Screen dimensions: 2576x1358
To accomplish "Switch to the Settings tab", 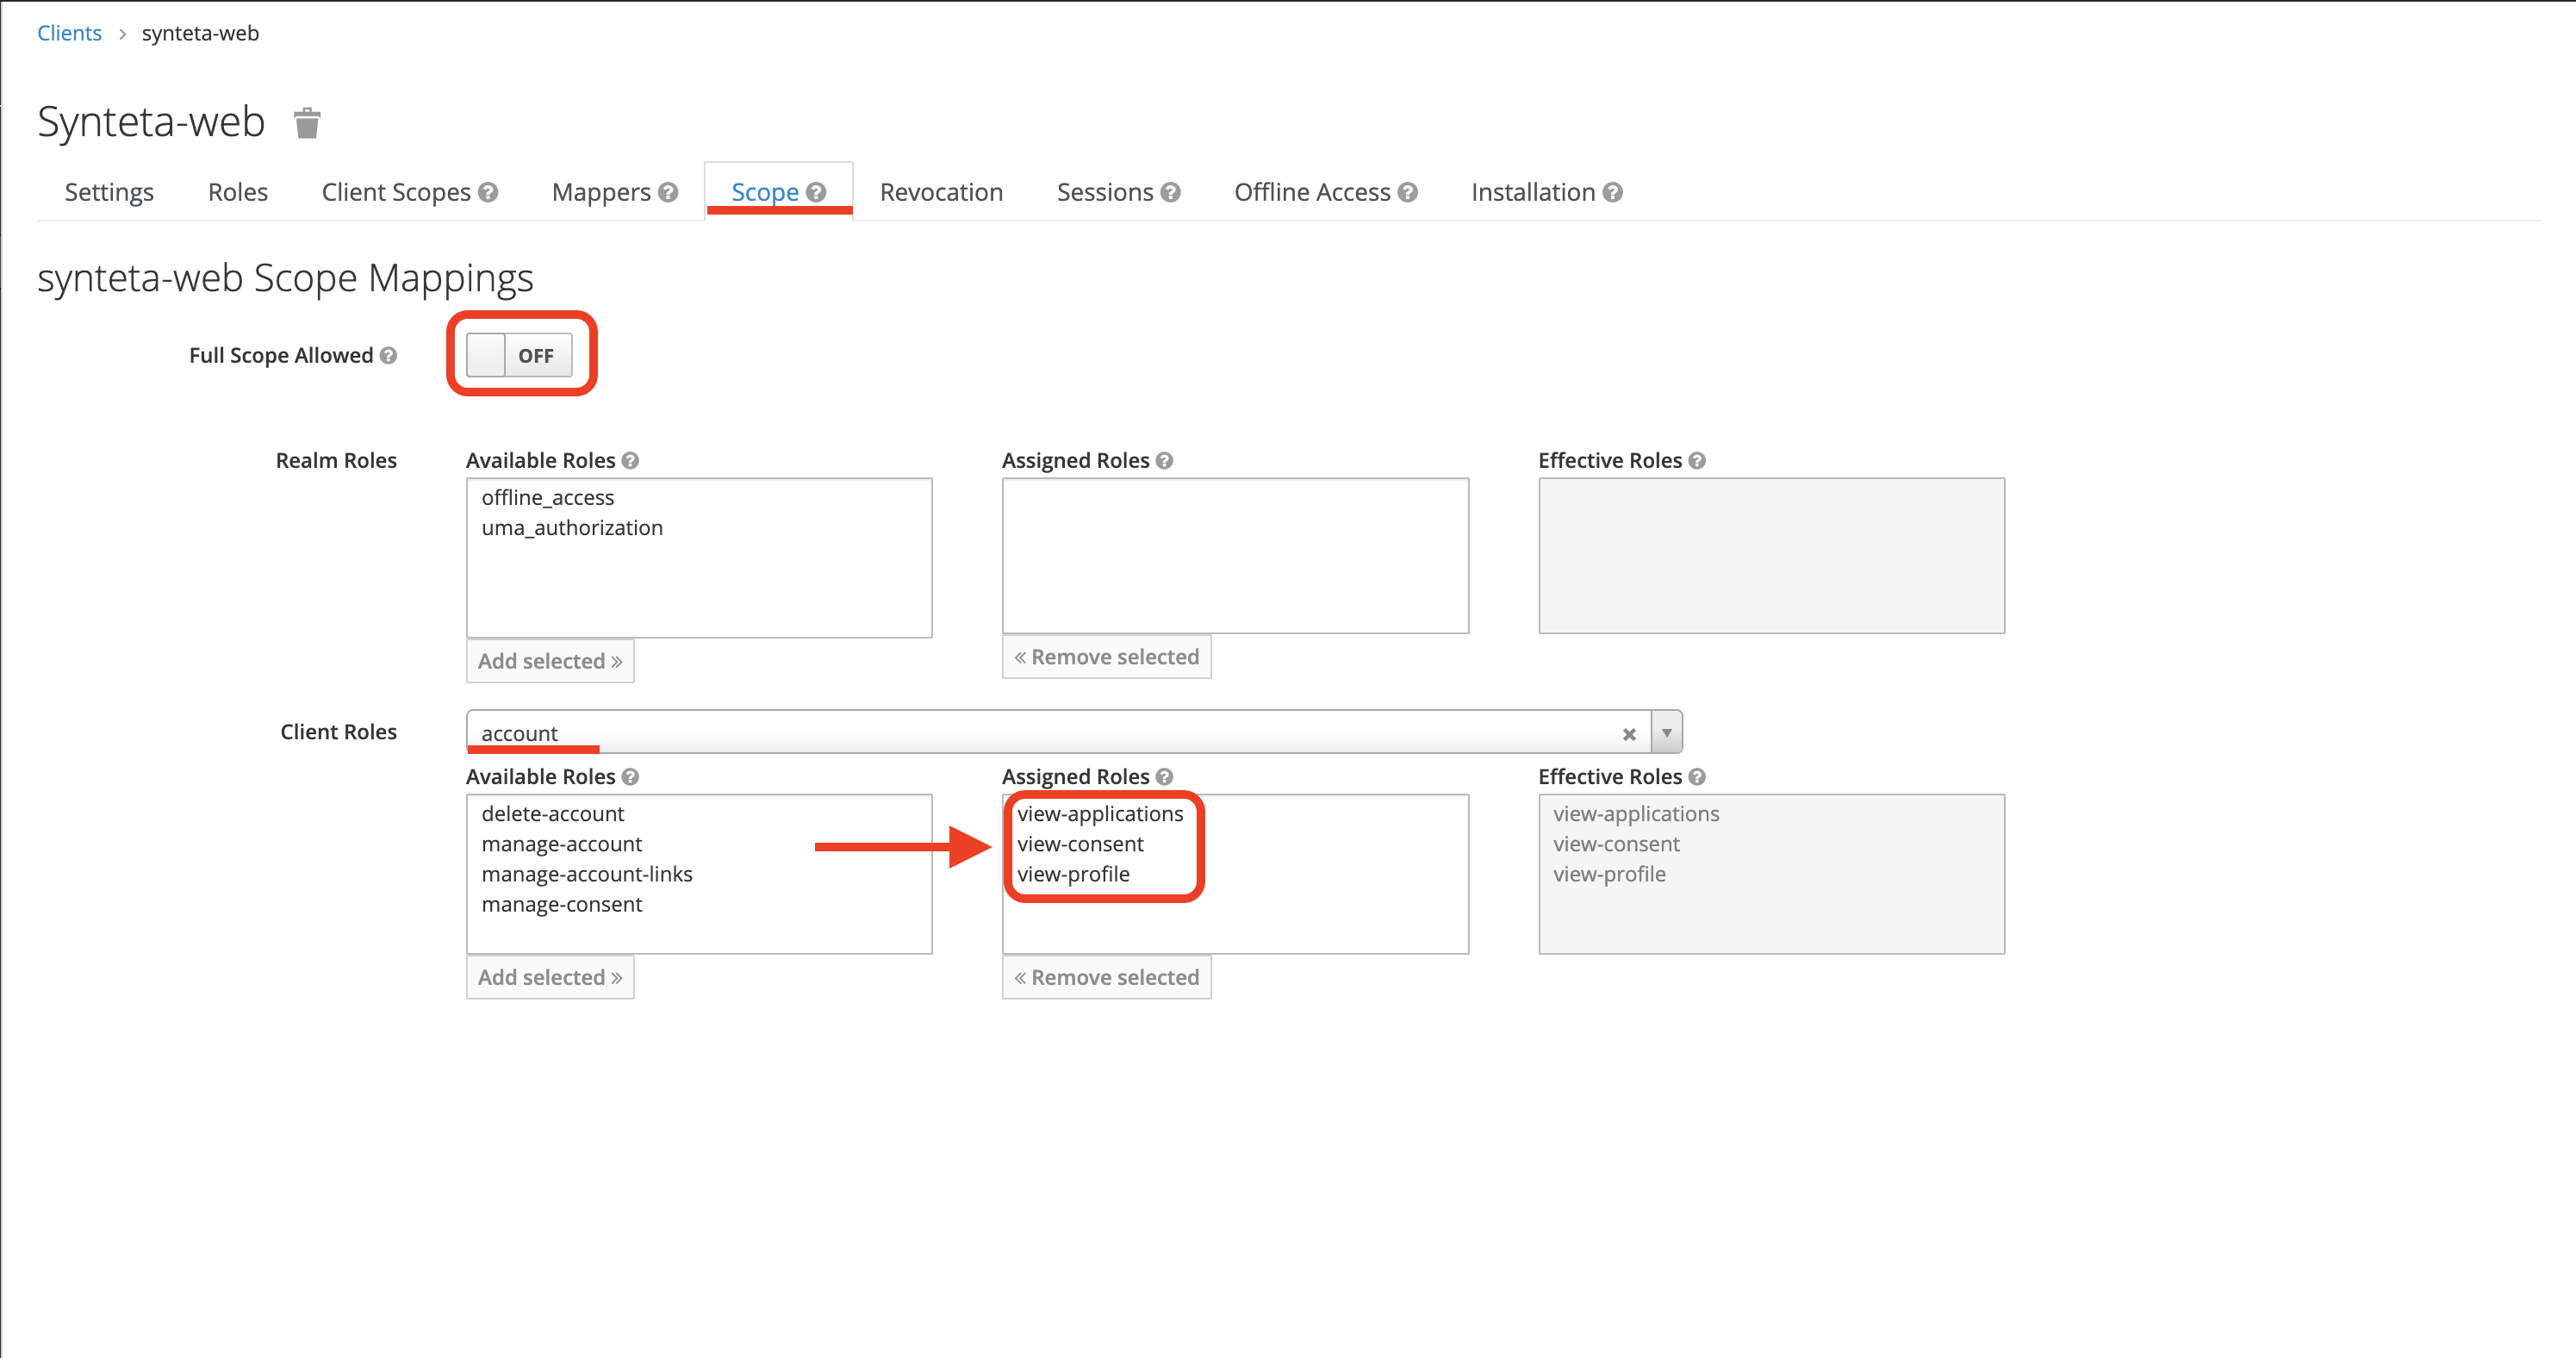I will click(x=109, y=192).
